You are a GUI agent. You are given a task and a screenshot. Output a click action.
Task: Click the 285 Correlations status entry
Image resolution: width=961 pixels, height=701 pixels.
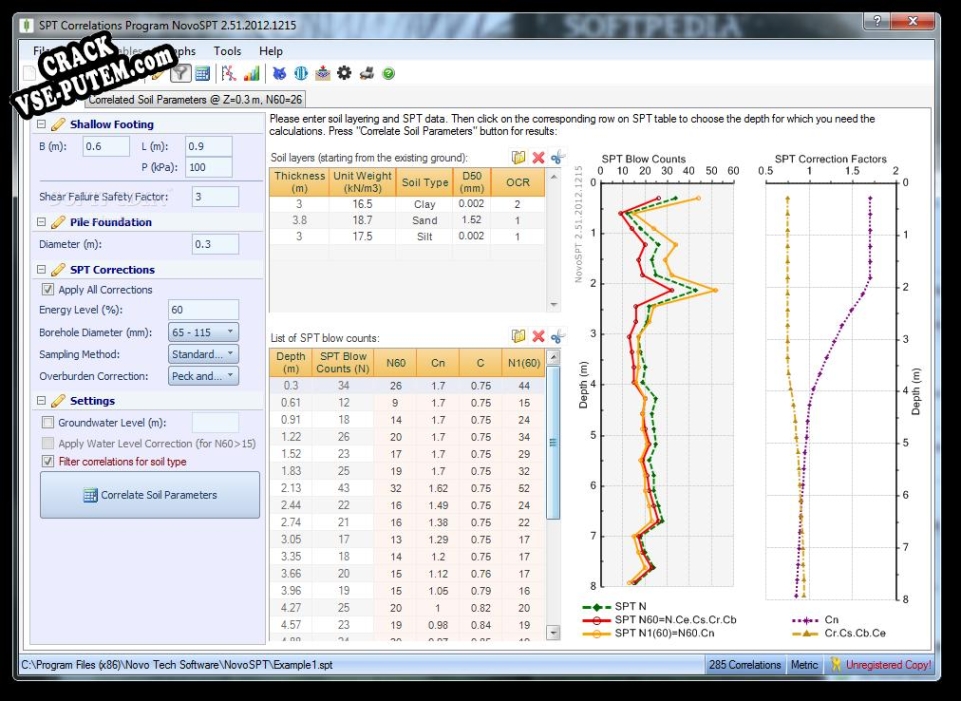pos(745,664)
